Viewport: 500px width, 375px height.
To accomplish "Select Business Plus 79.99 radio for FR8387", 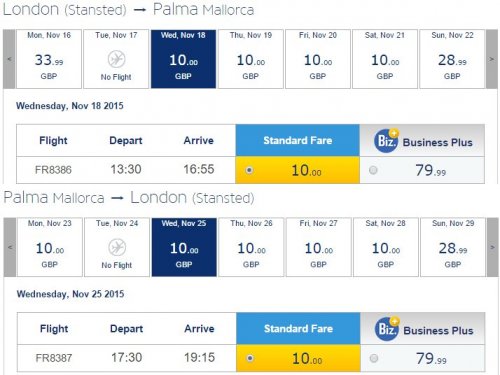I will click(374, 358).
